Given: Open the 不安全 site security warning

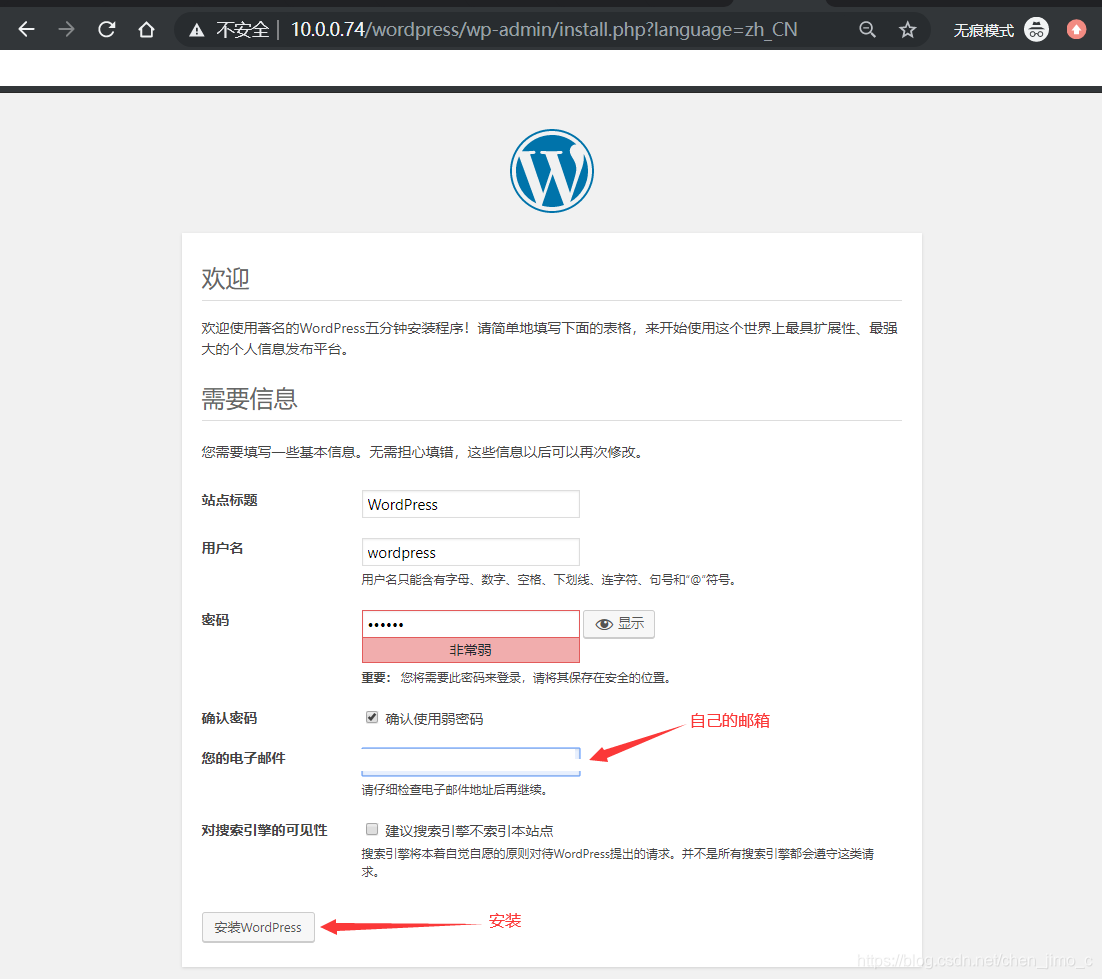Looking at the screenshot, I should pos(229,30).
